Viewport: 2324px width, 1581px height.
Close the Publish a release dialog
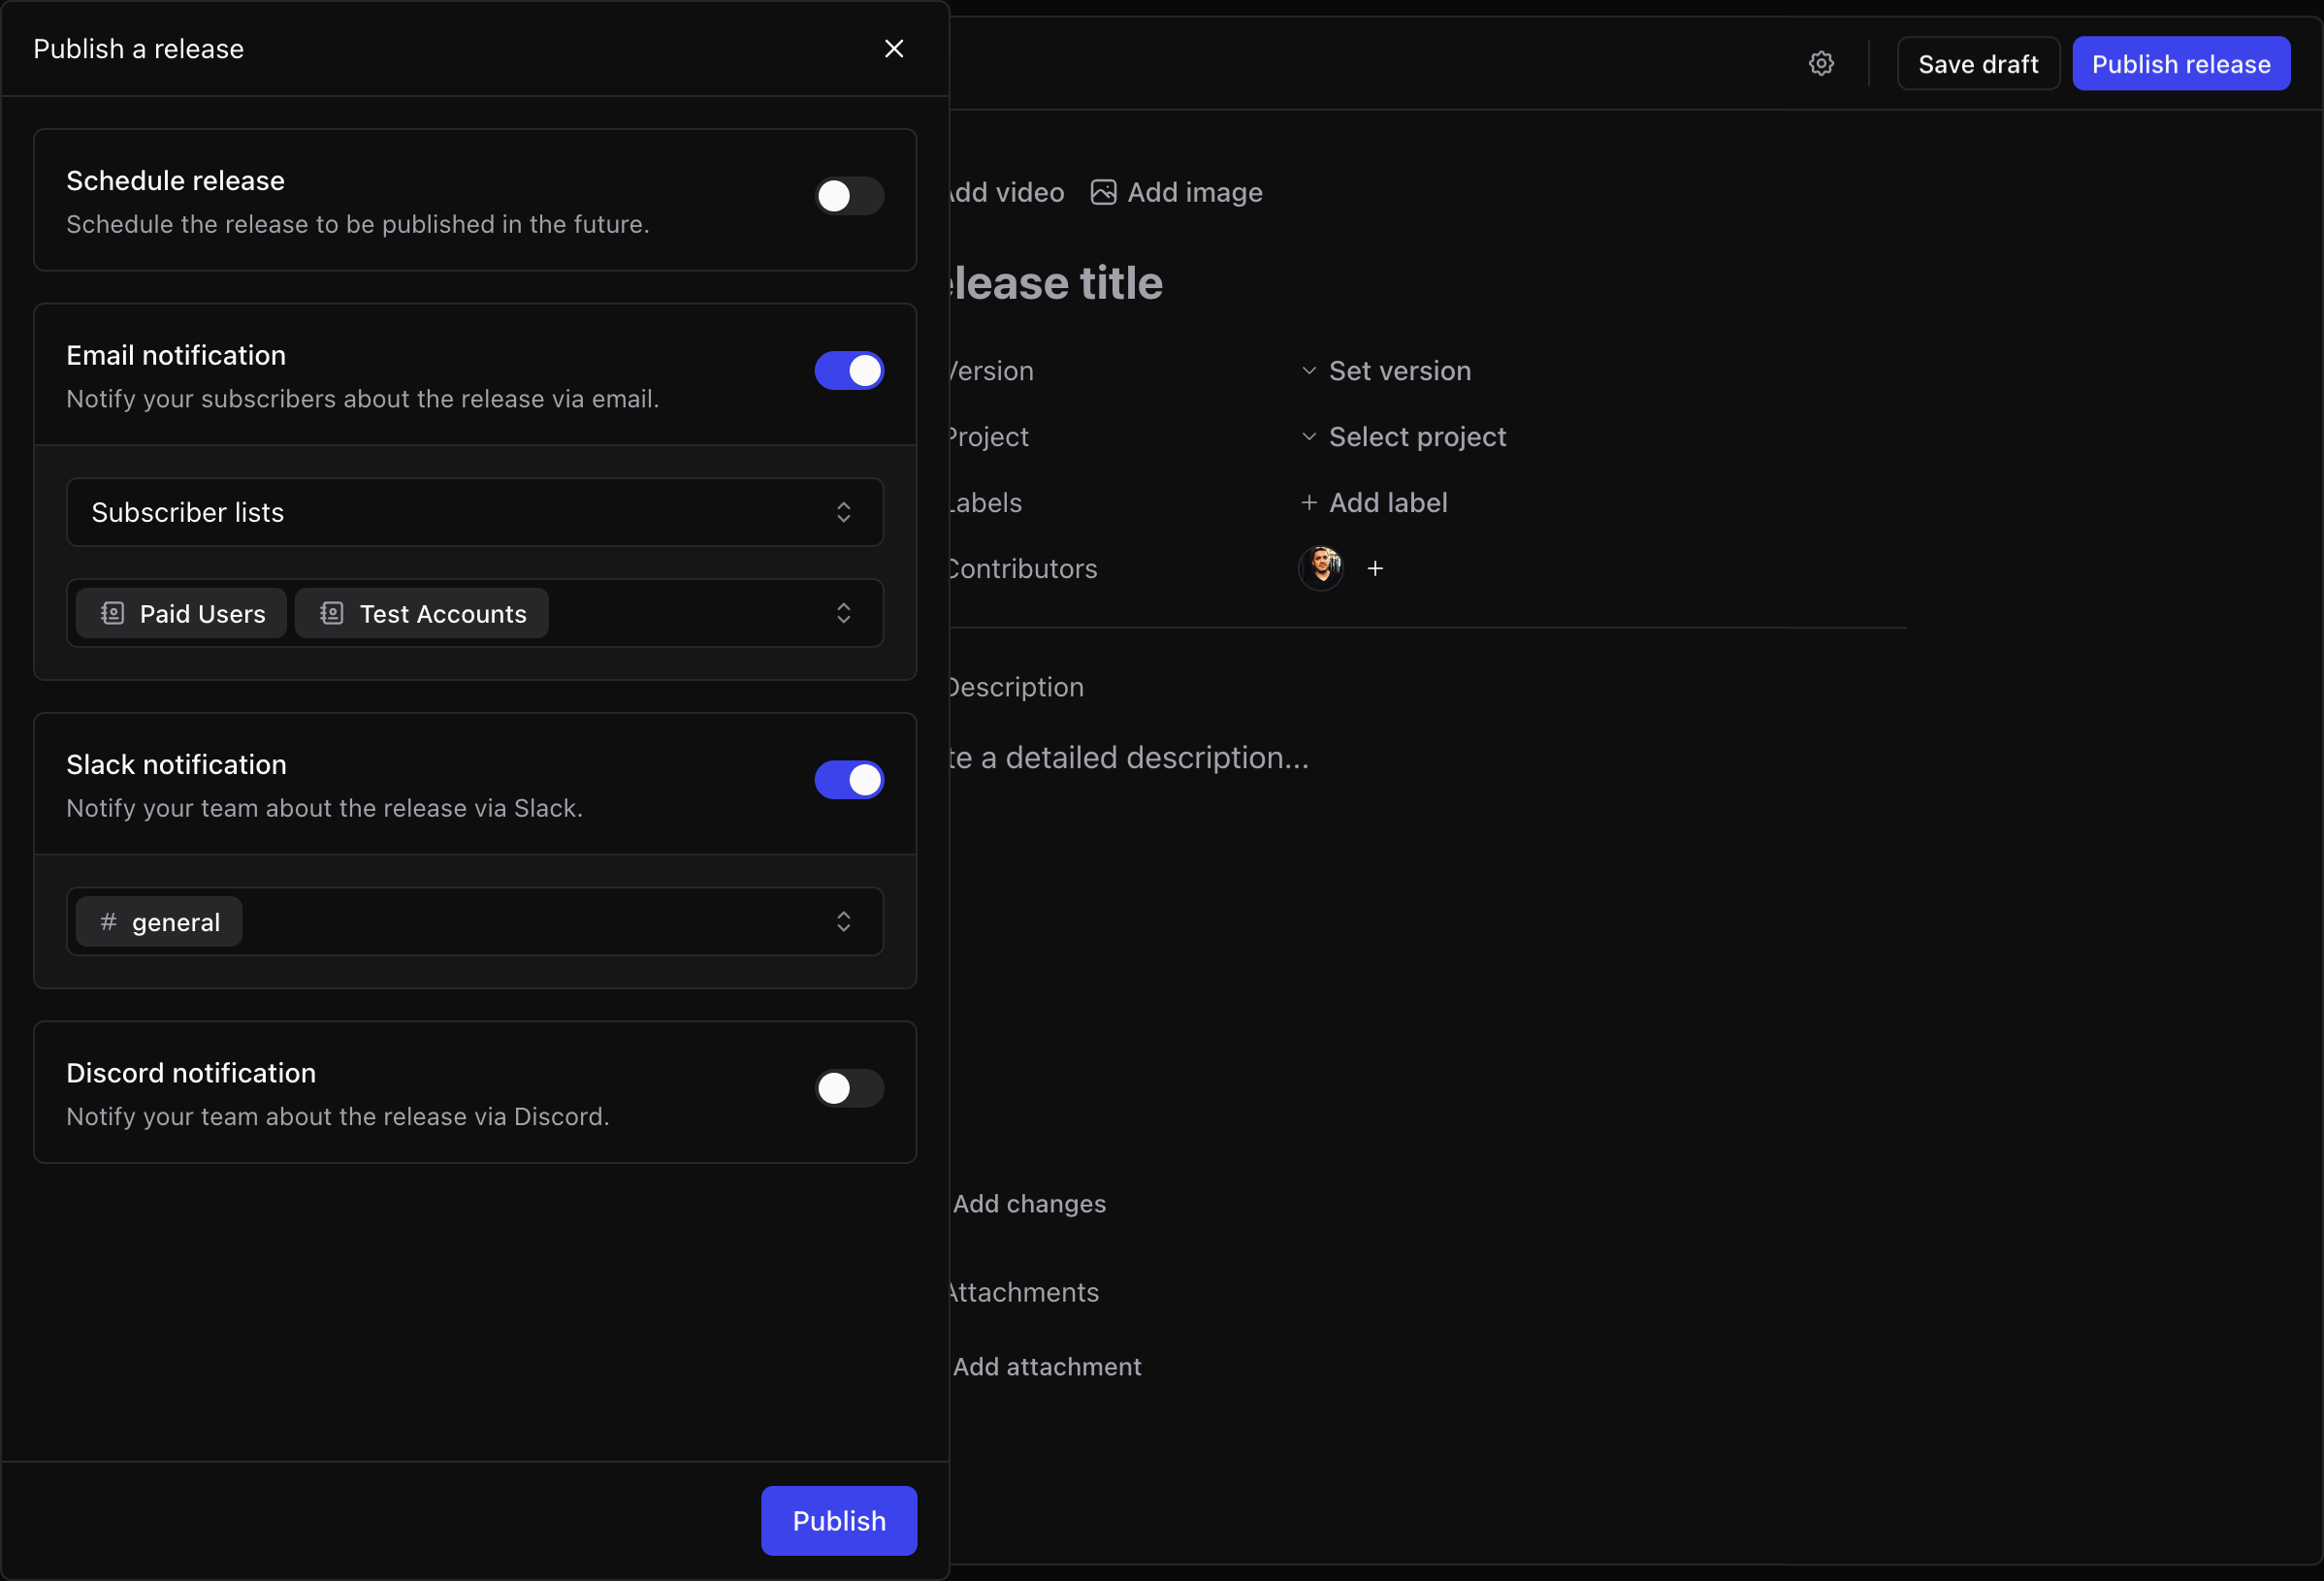click(x=893, y=48)
